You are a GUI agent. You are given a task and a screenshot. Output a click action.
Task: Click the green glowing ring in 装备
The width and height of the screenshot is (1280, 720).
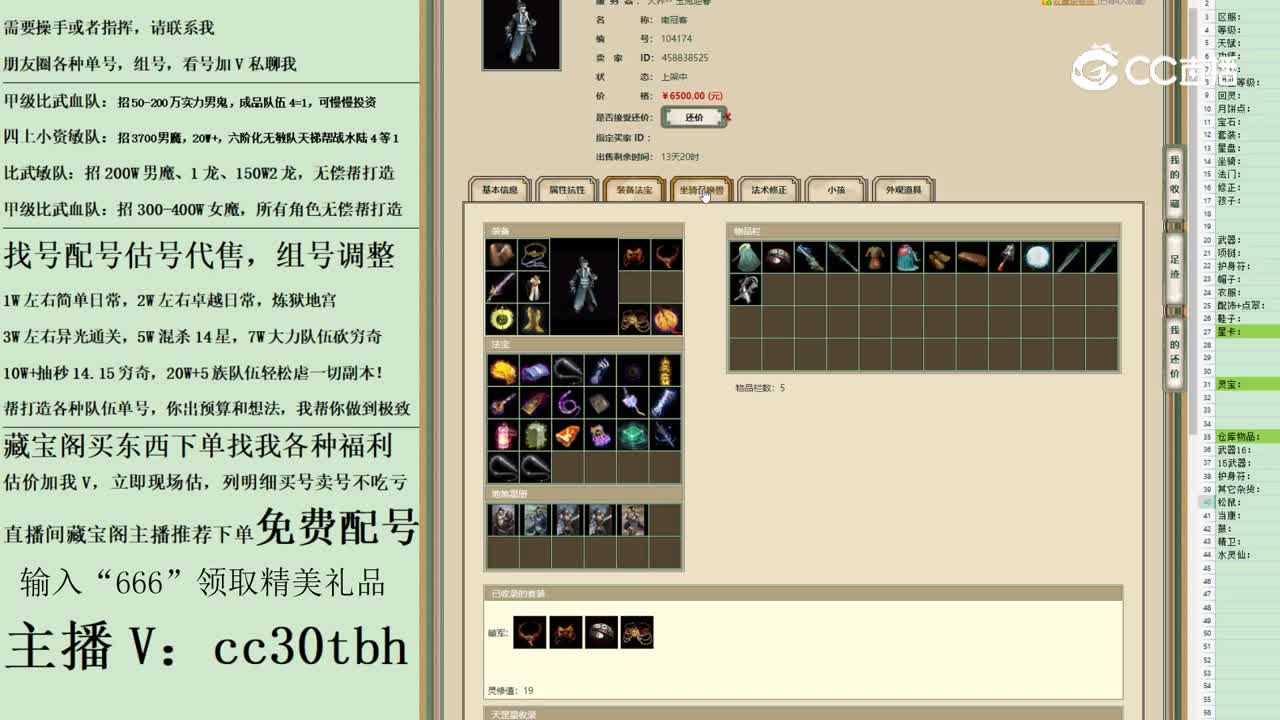501,320
